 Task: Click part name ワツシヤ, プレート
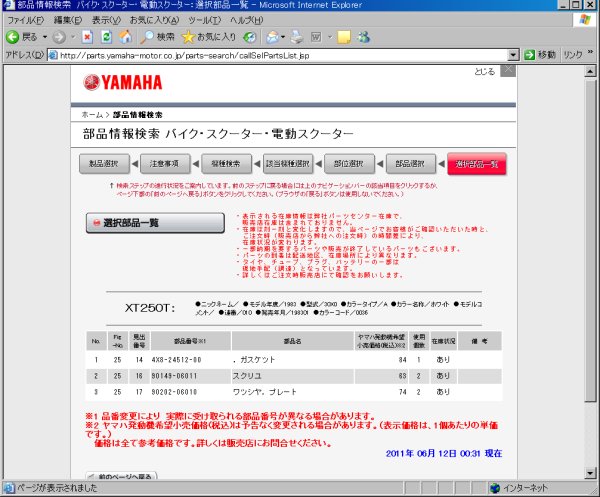265,392
